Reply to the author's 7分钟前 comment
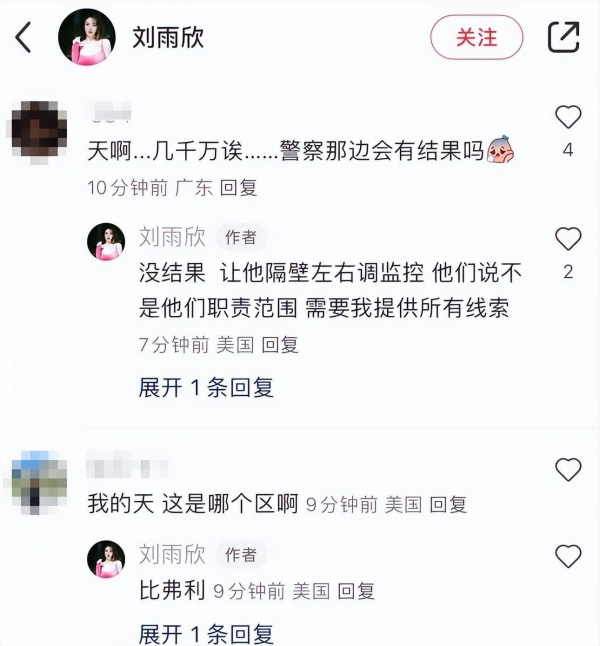 pos(280,344)
